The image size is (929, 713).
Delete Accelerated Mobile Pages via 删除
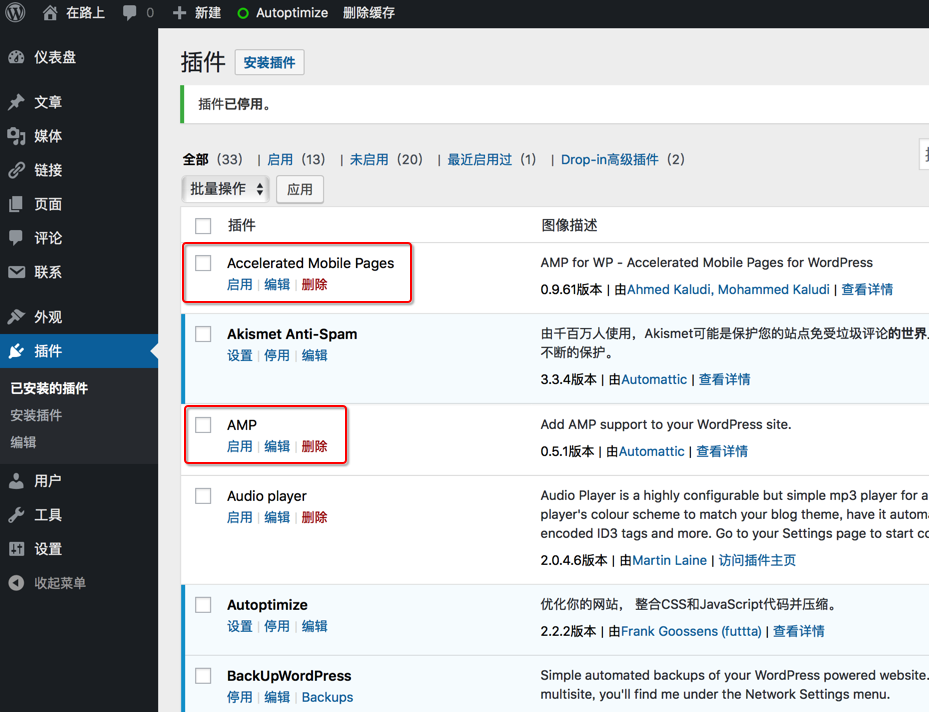click(x=315, y=284)
